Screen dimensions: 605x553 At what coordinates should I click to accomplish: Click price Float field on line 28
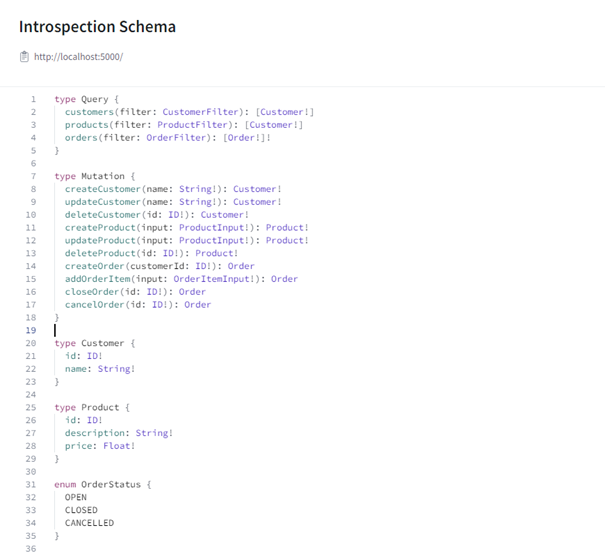(x=100, y=446)
